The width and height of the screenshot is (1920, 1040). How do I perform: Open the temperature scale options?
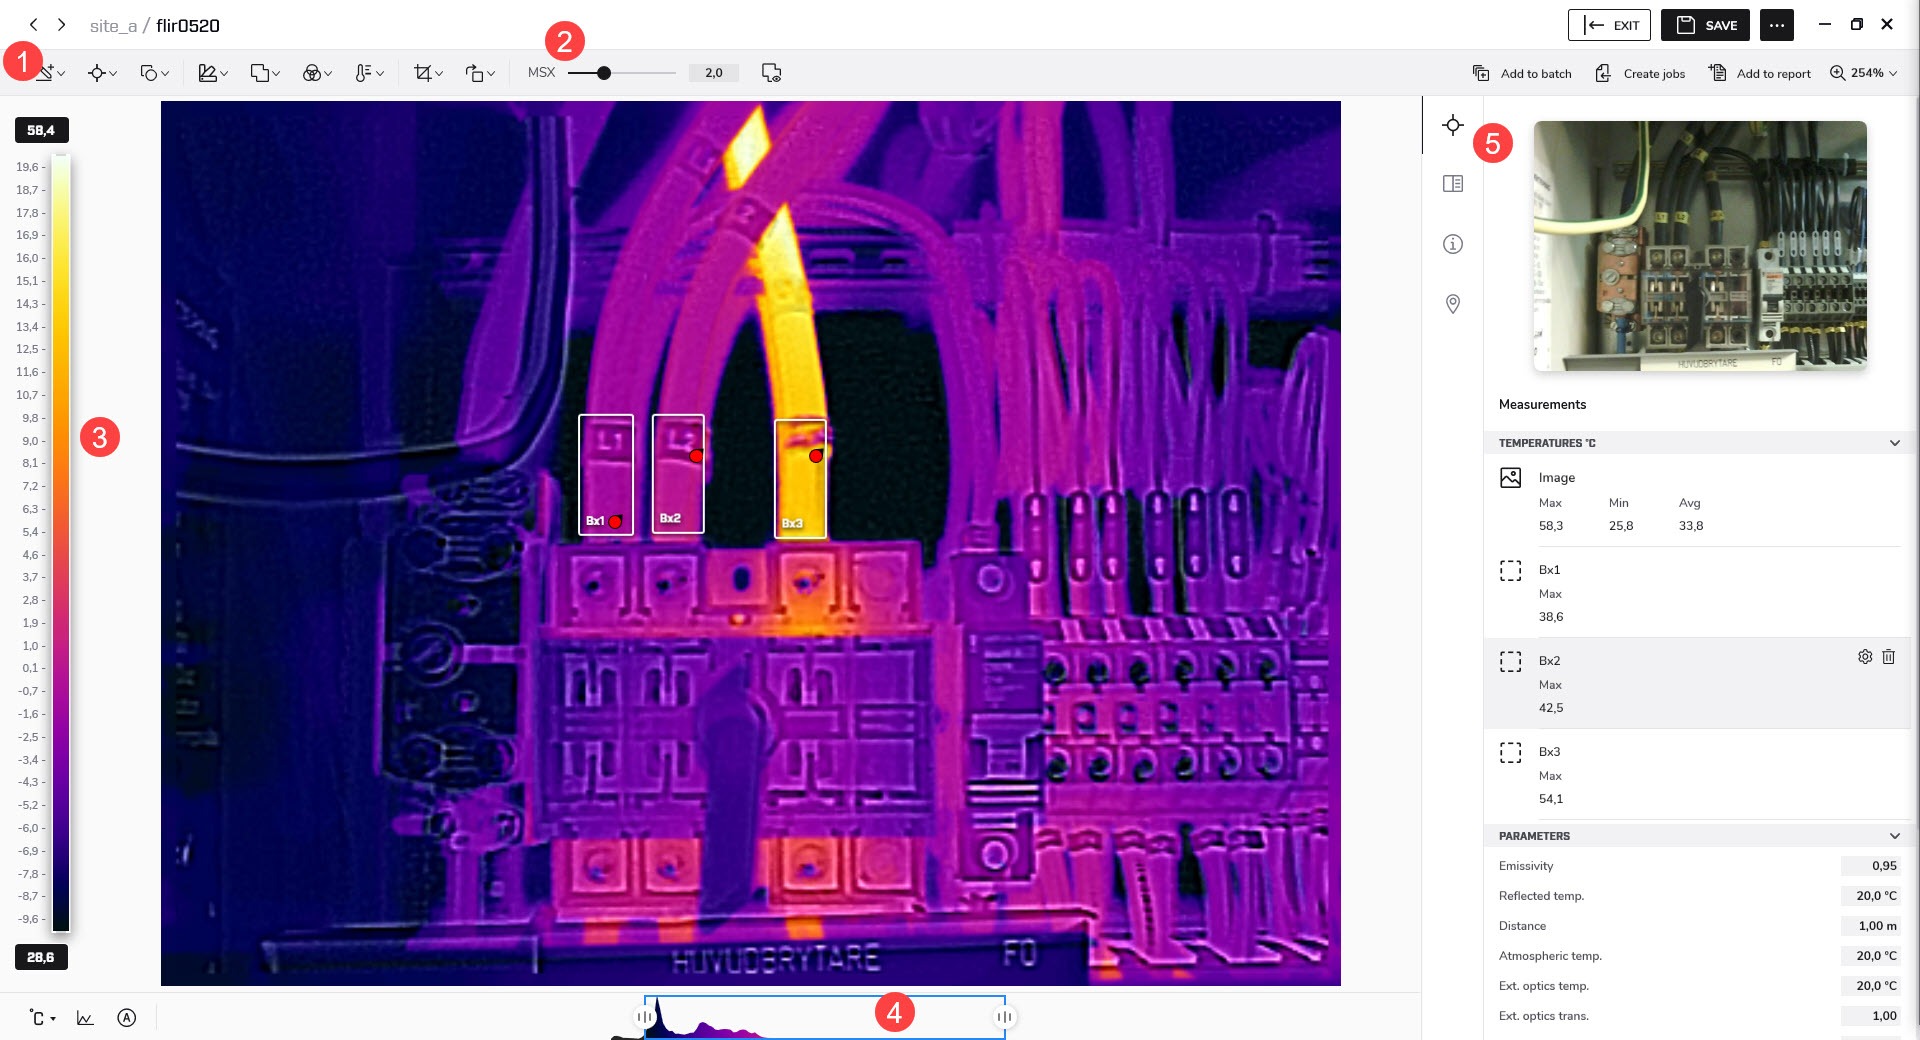pos(368,73)
